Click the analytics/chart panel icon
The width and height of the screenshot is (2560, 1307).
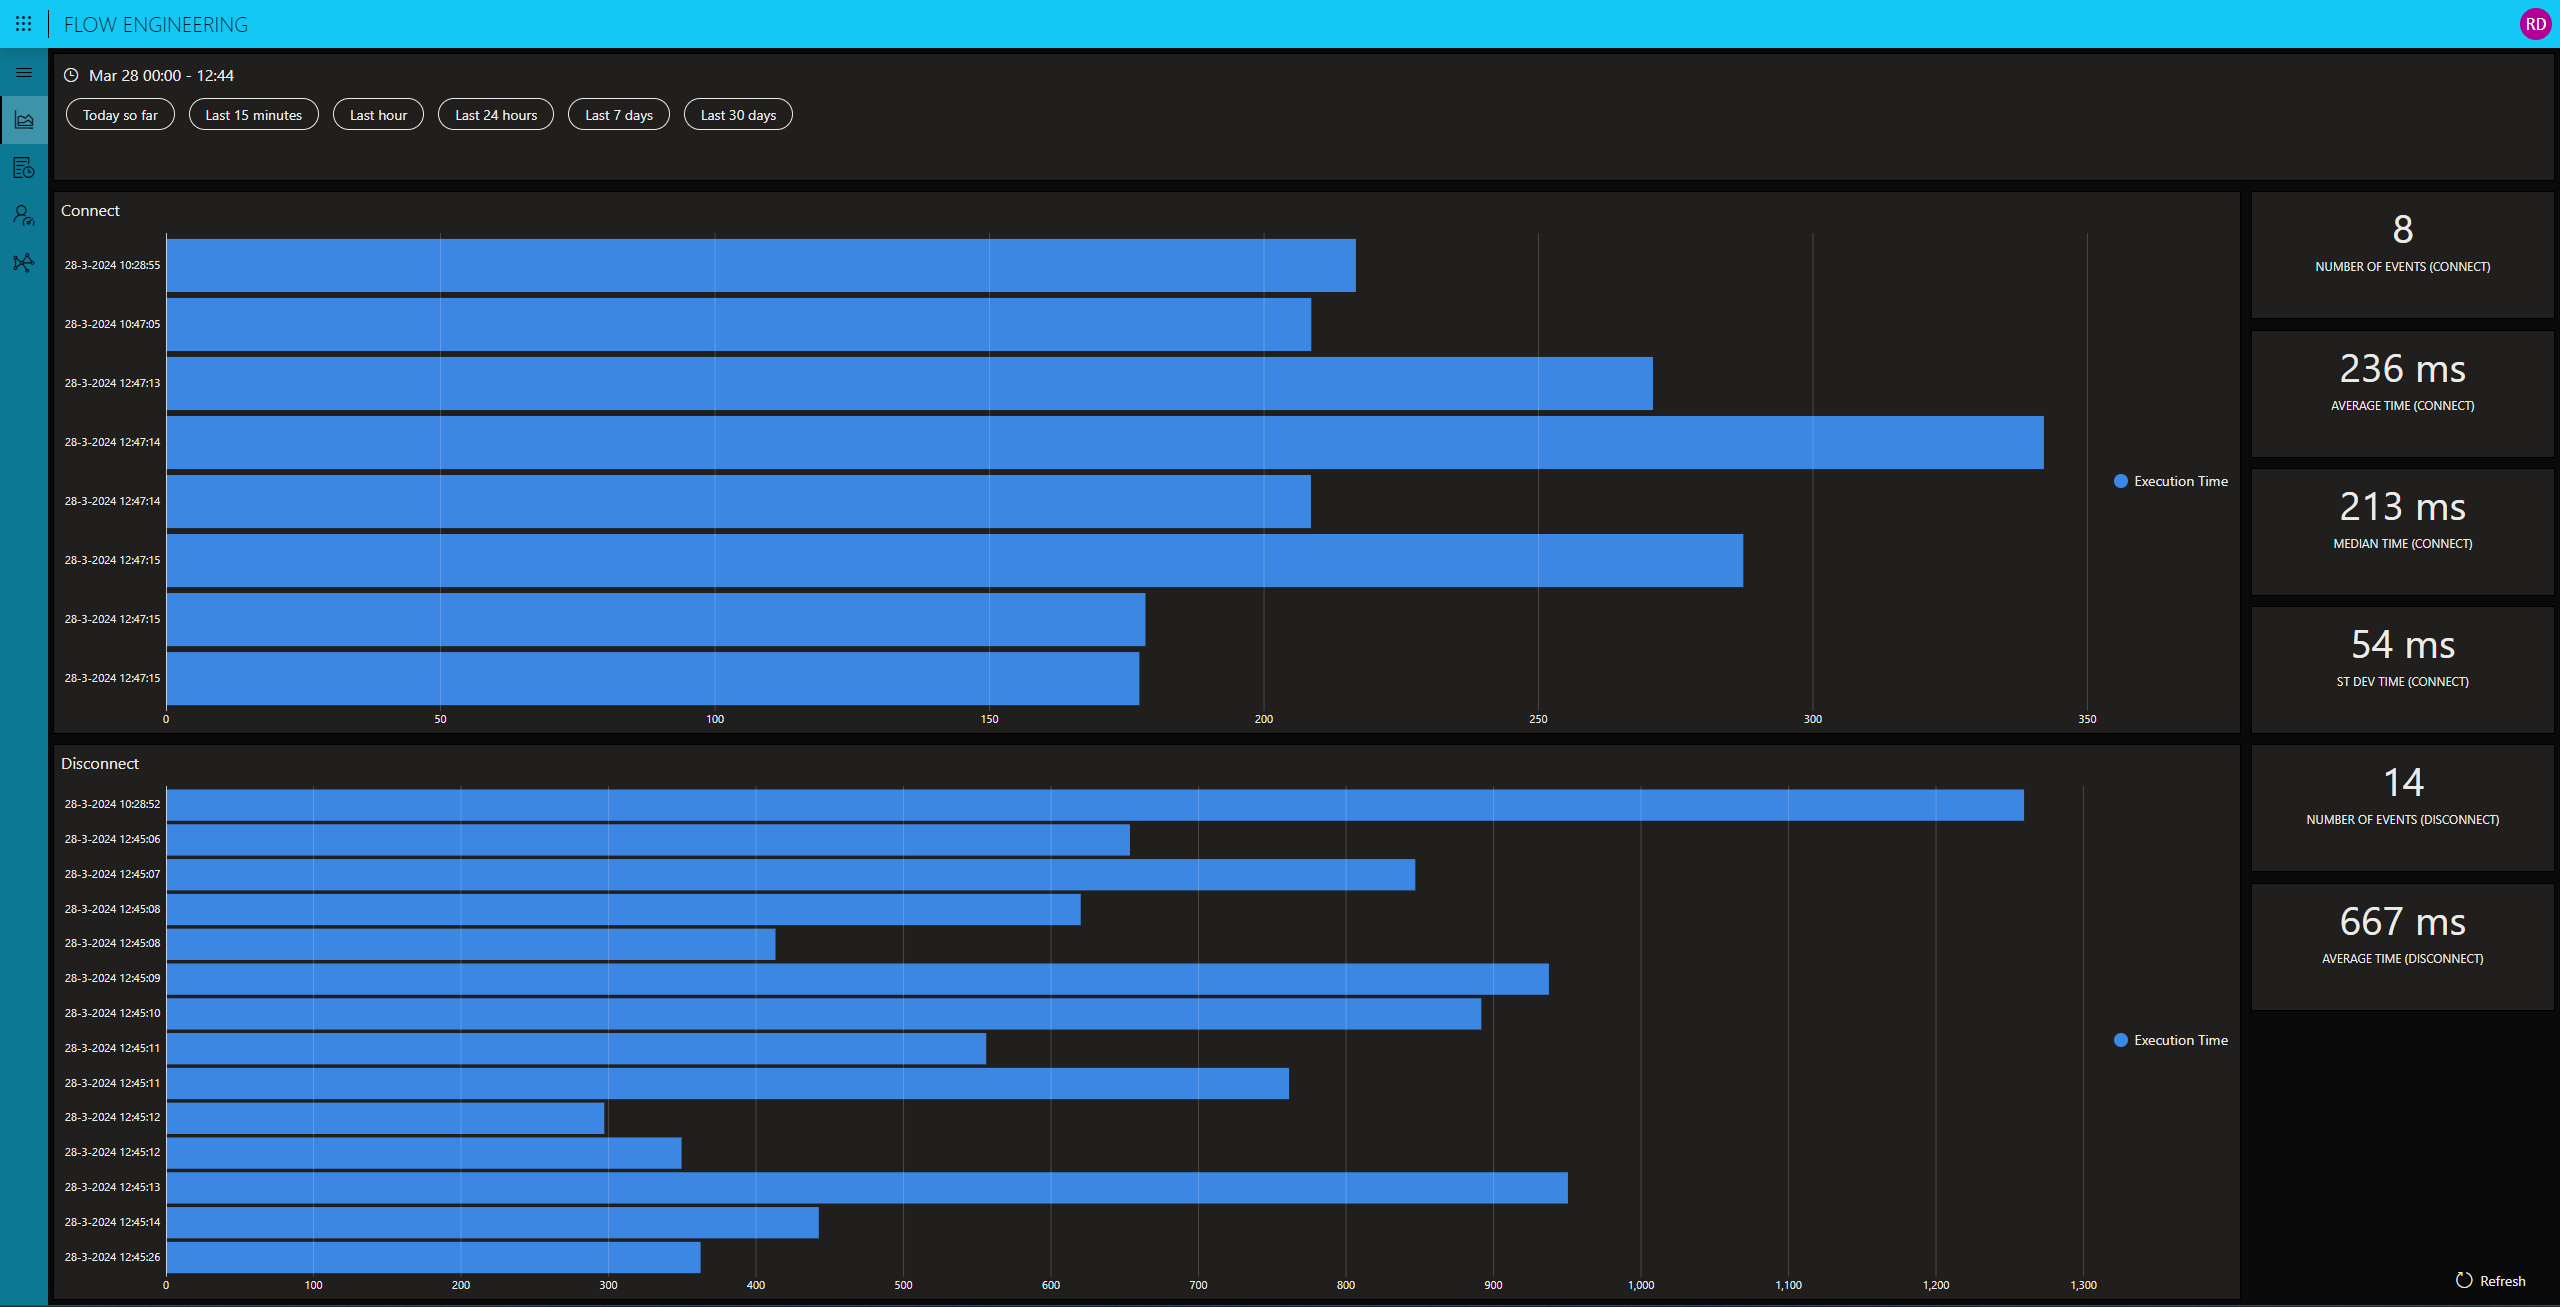point(23,118)
